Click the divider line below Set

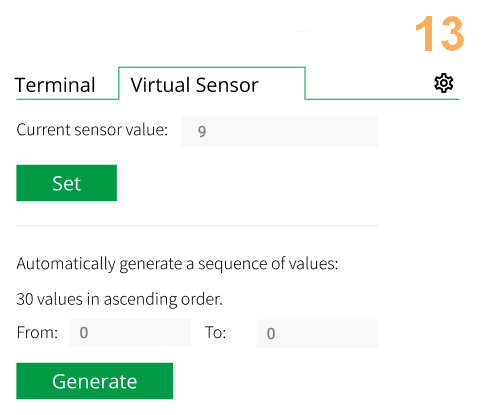[197, 226]
